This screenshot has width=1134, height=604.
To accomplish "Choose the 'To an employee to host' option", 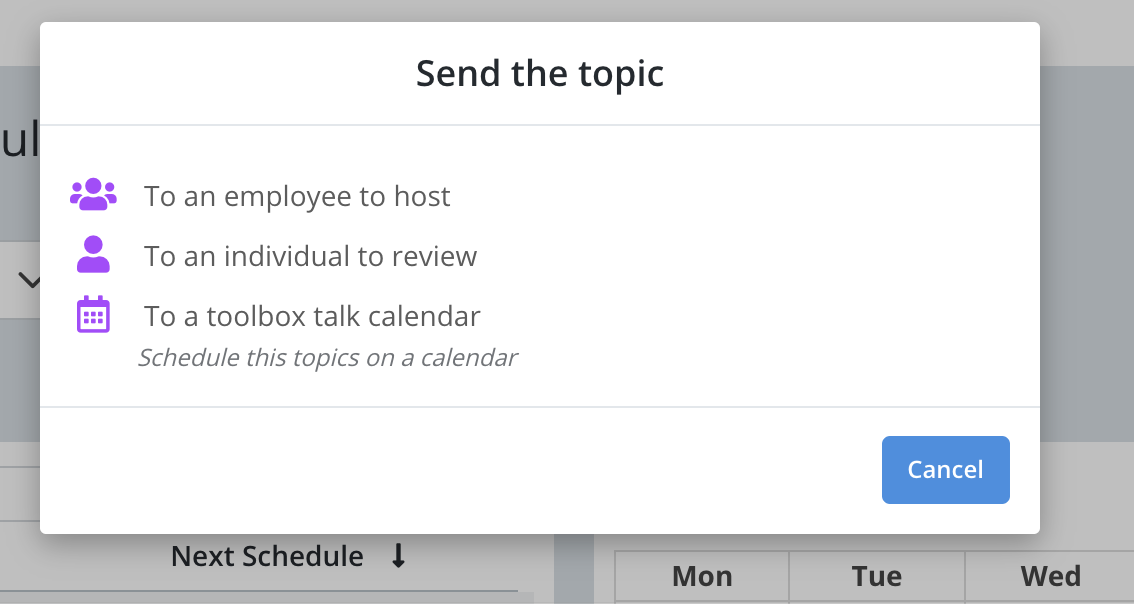I will [297, 196].
